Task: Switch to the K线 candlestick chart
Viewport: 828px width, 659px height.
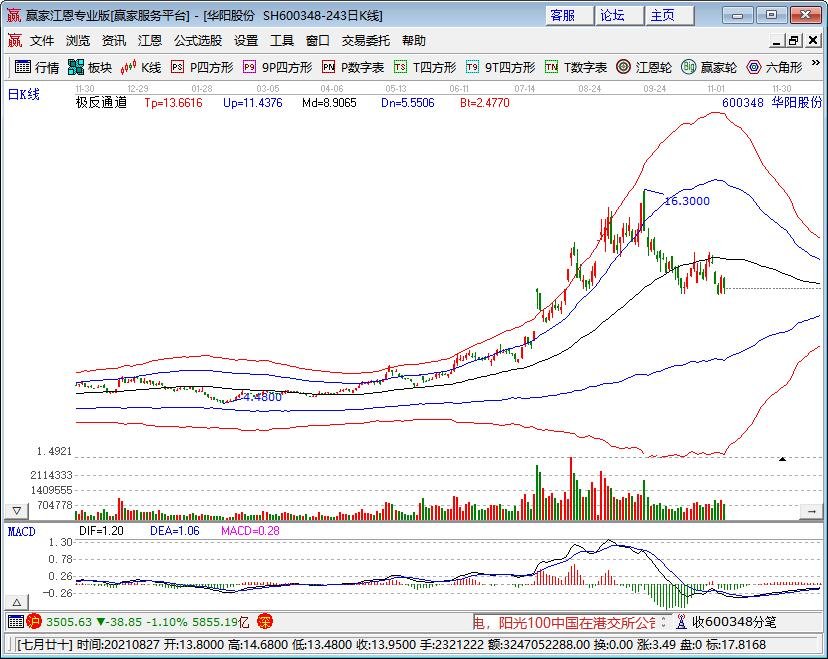Action: pyautogui.click(x=141, y=67)
